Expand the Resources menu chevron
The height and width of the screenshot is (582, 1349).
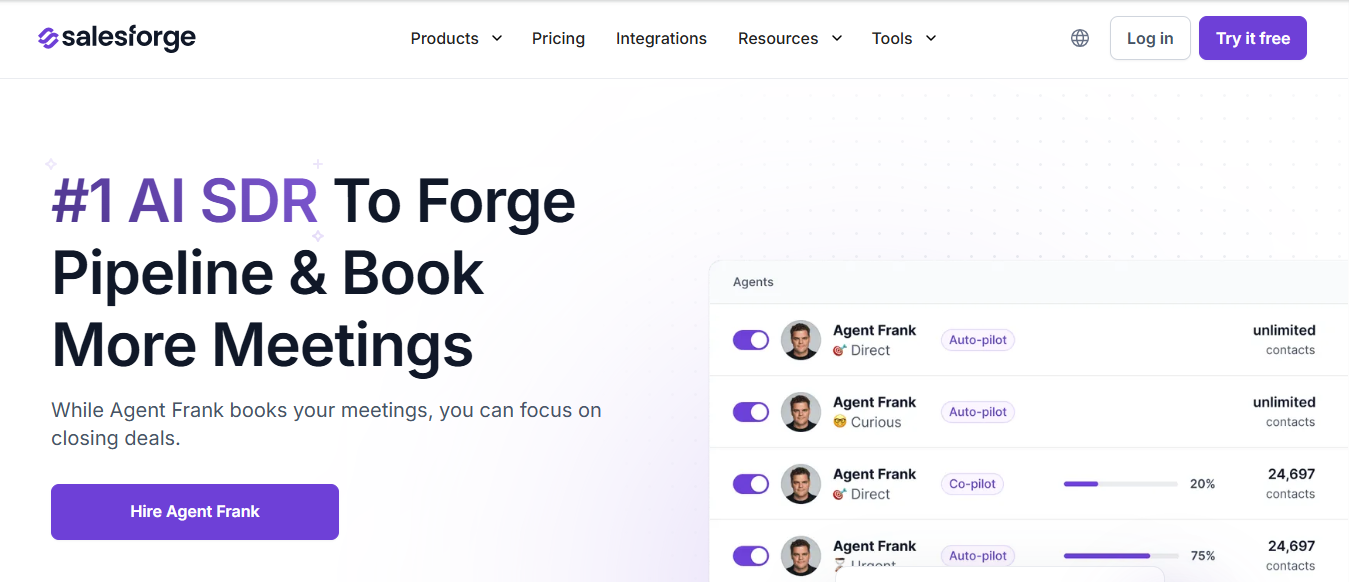click(837, 38)
